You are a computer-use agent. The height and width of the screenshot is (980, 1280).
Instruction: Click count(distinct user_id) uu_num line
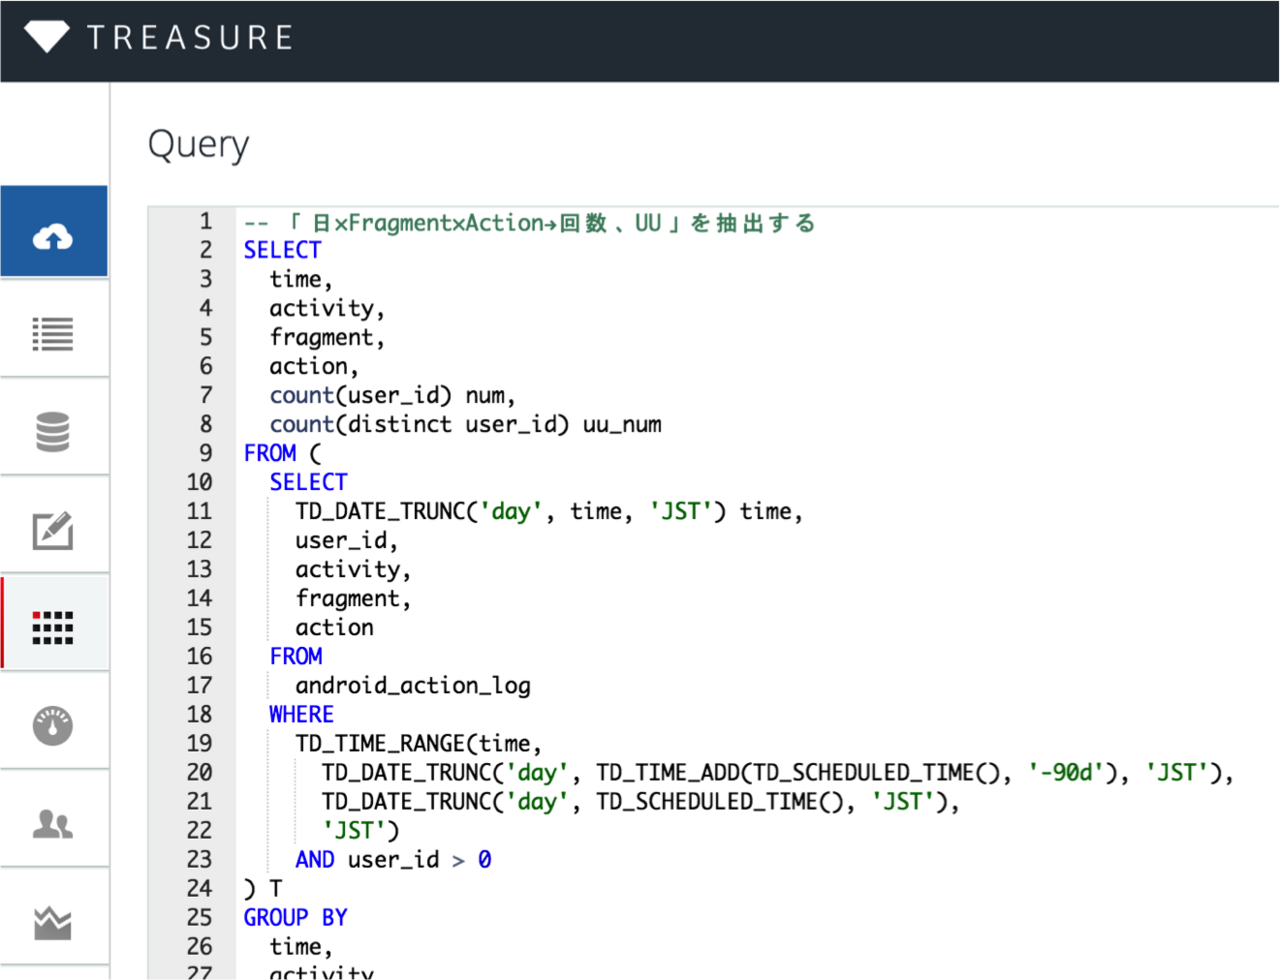465,425
